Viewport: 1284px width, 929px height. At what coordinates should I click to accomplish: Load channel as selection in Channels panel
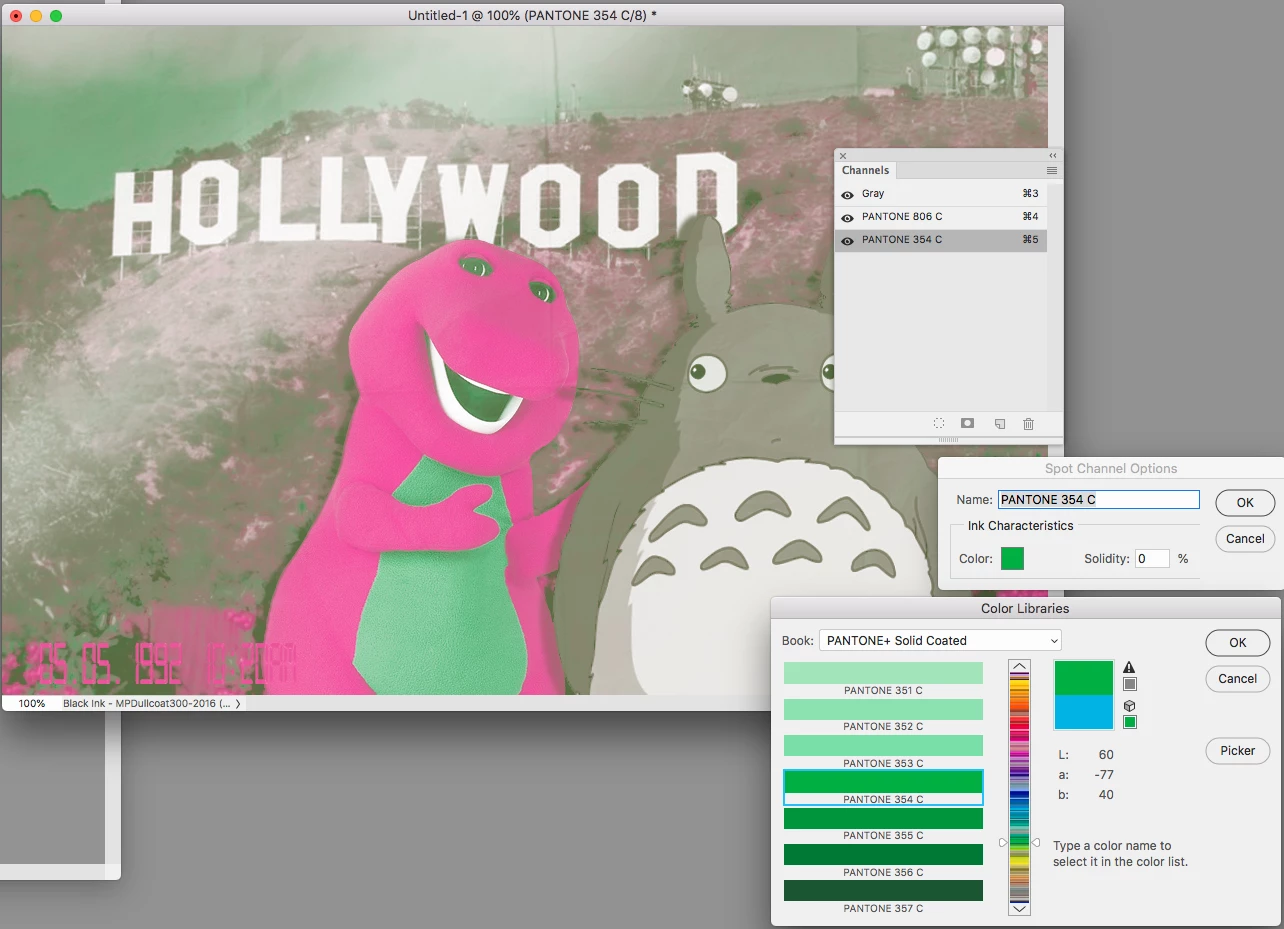(x=939, y=424)
